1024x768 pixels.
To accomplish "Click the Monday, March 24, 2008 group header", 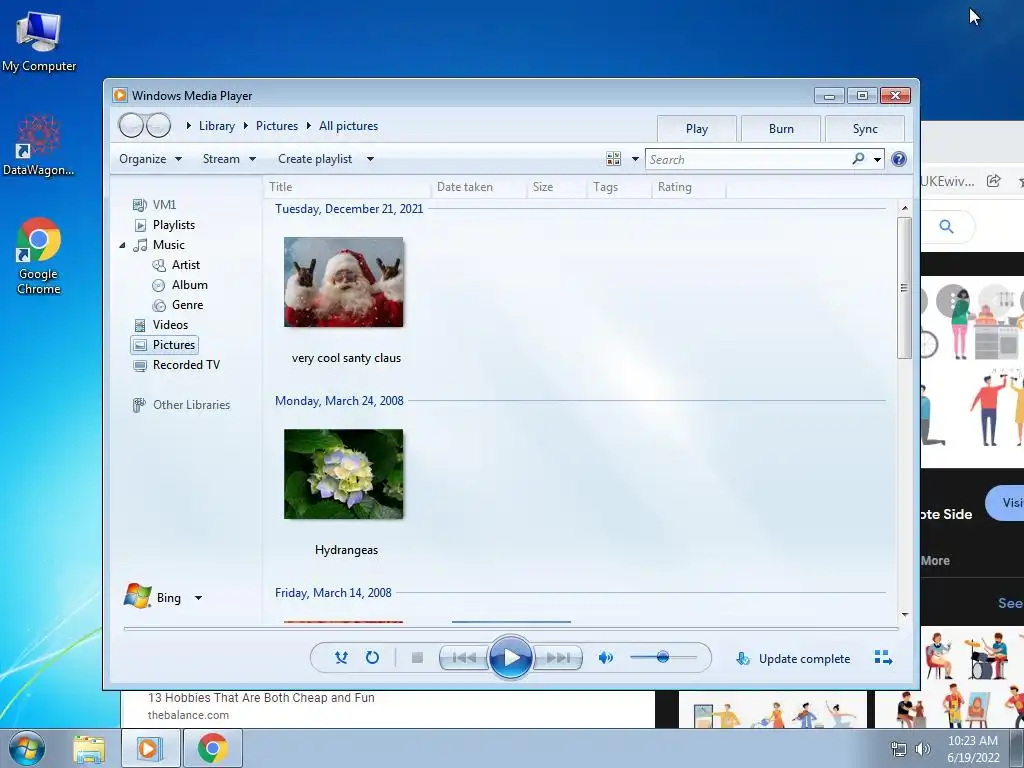I will coord(339,401).
